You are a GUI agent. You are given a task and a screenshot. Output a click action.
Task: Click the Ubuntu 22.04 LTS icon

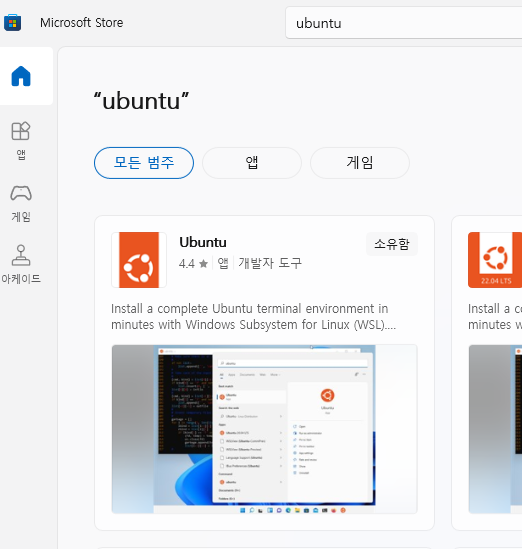tap(495, 260)
